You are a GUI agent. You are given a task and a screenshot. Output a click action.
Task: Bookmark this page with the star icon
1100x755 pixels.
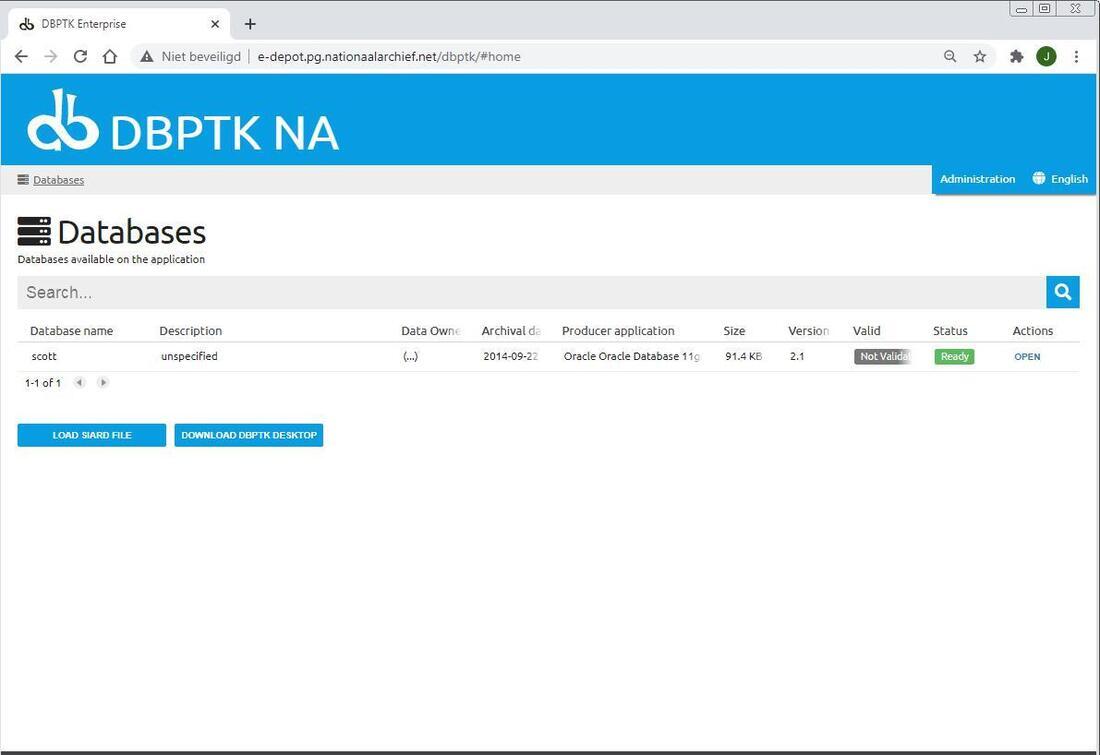980,57
